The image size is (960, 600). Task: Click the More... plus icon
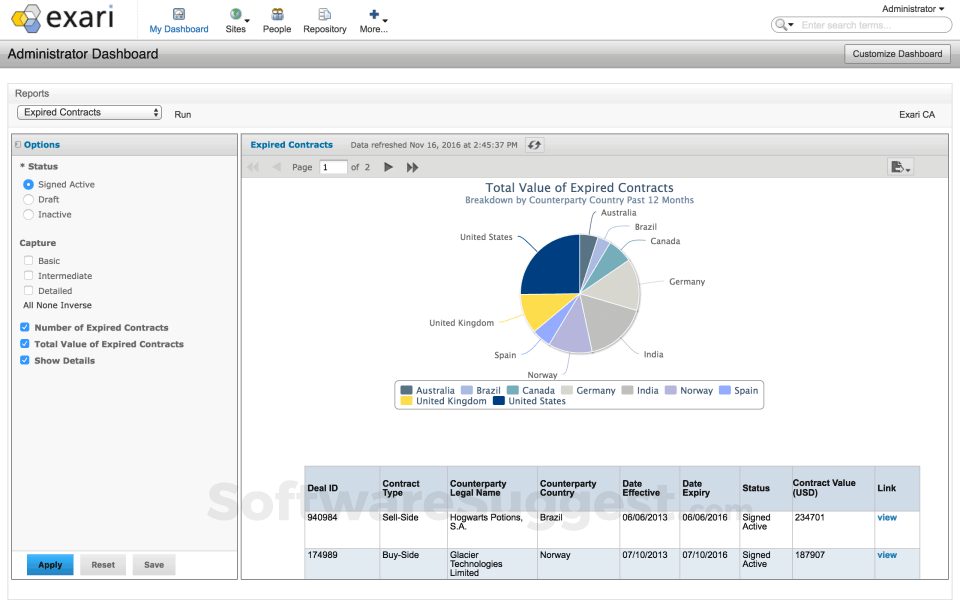click(x=372, y=13)
